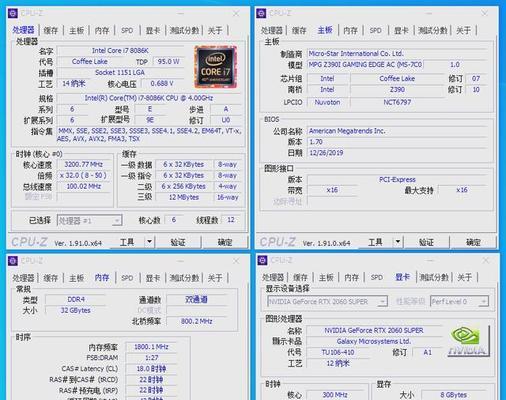Viewport: 506px width, 400px height.
Task: Click the NCT6797 LPCIO value
Action: pos(397,102)
